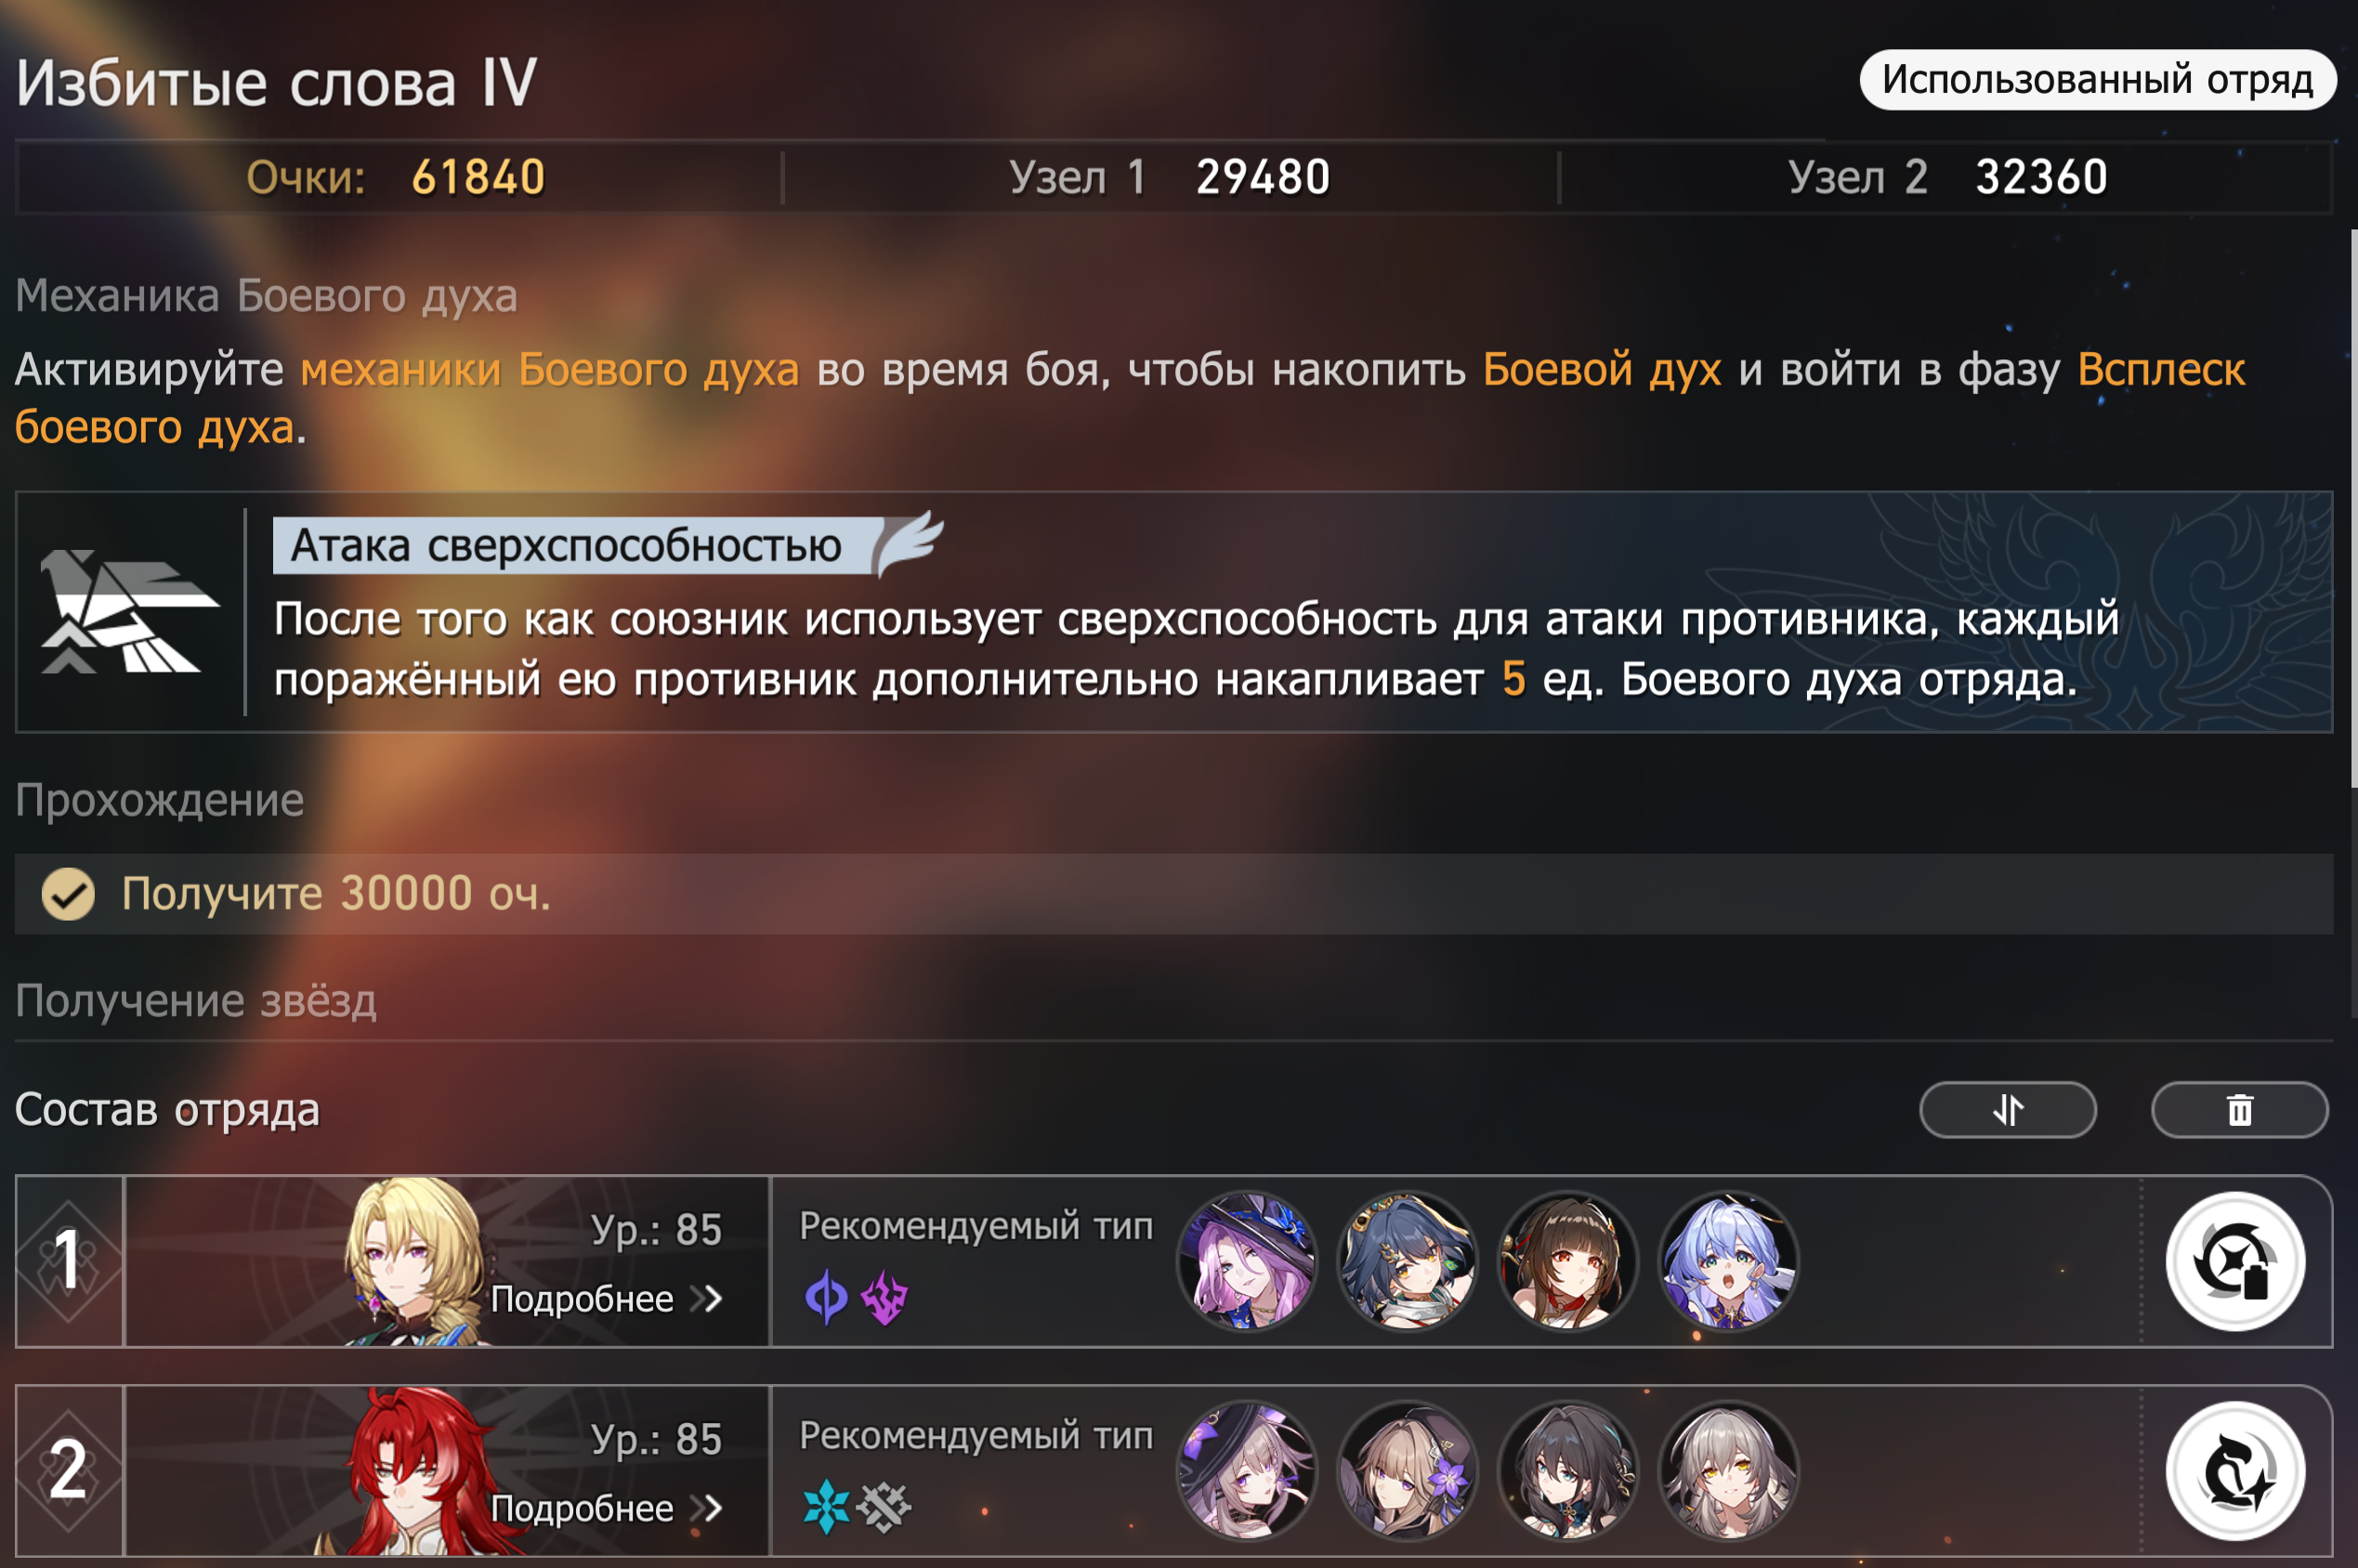Click the Quantum element icon in row 1
Screen dimensions: 2358x1568
click(x=826, y=1298)
